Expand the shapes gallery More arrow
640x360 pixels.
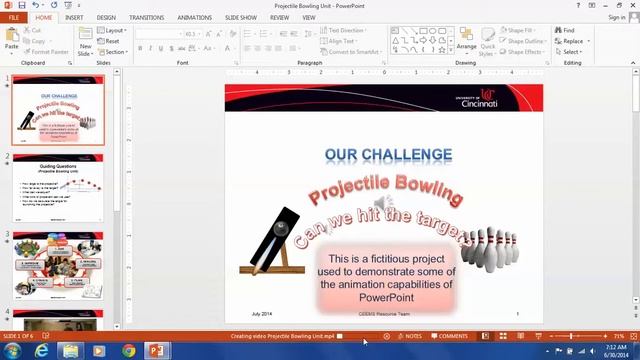click(451, 50)
